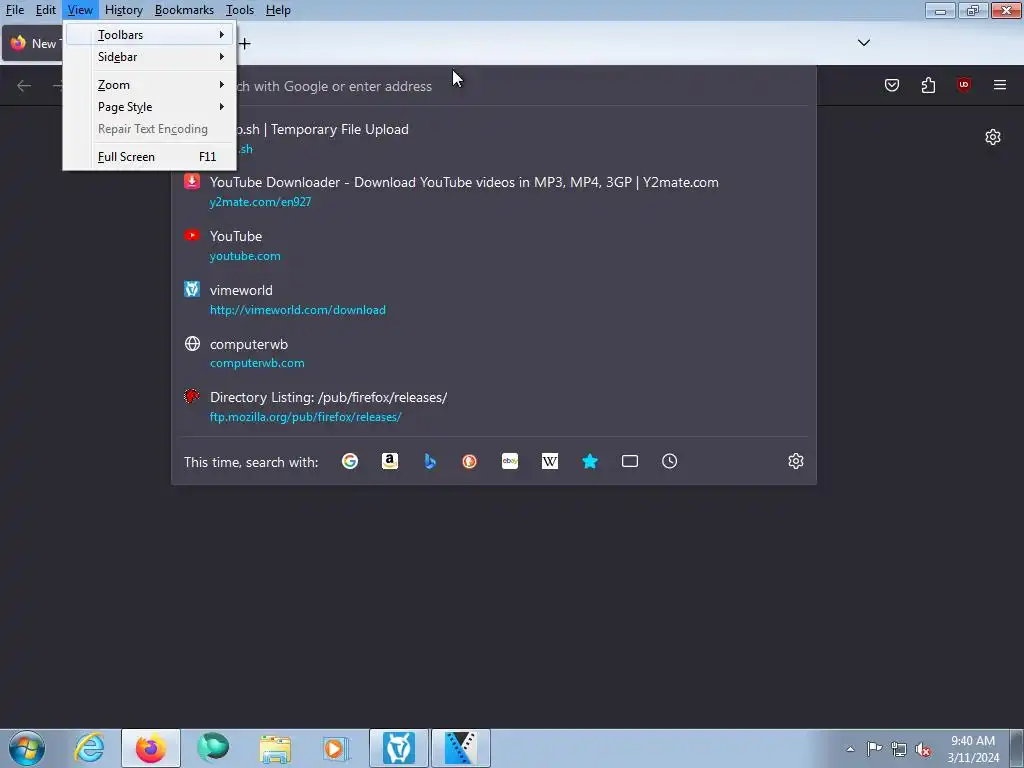1024x768 pixels.
Task: Search this time with Wikipedia icon
Action: [x=550, y=461]
